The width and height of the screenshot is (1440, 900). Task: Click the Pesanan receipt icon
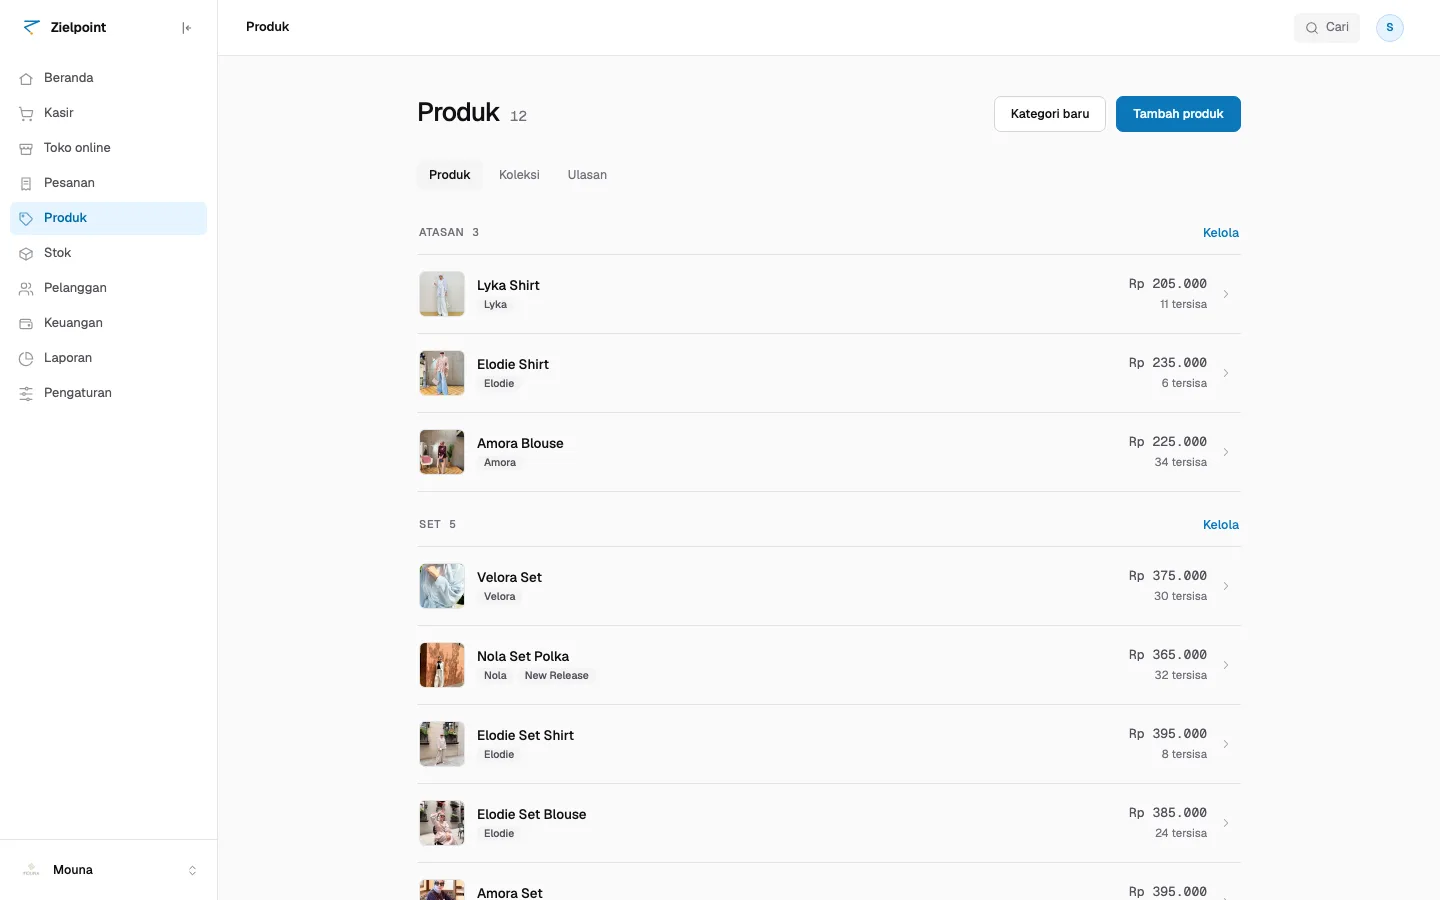pos(26,183)
